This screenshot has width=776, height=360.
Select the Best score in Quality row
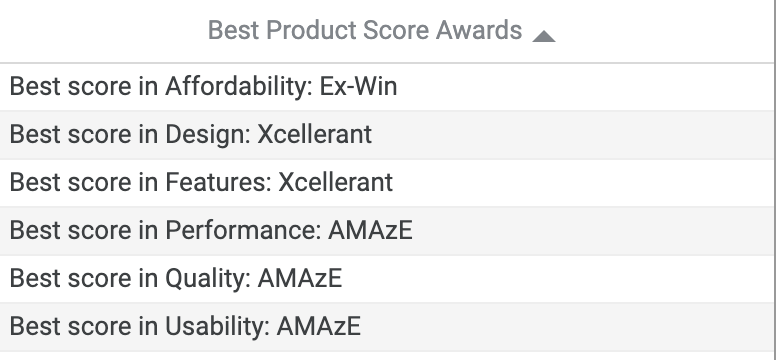coord(387,279)
